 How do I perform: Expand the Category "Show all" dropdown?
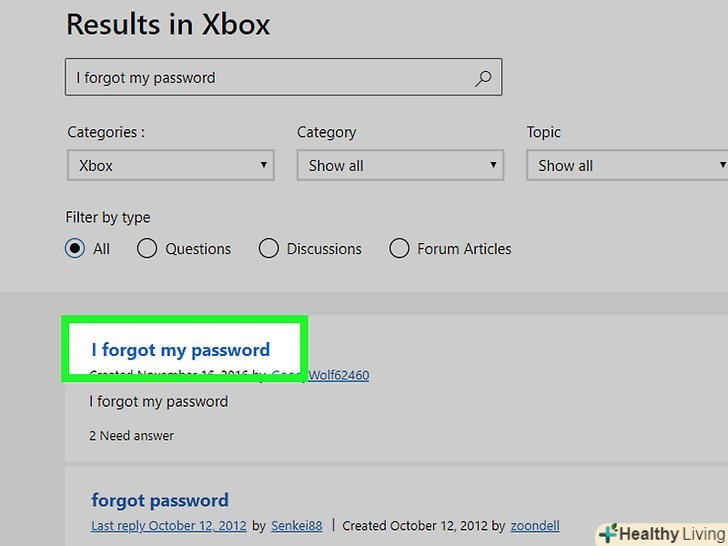(x=401, y=166)
